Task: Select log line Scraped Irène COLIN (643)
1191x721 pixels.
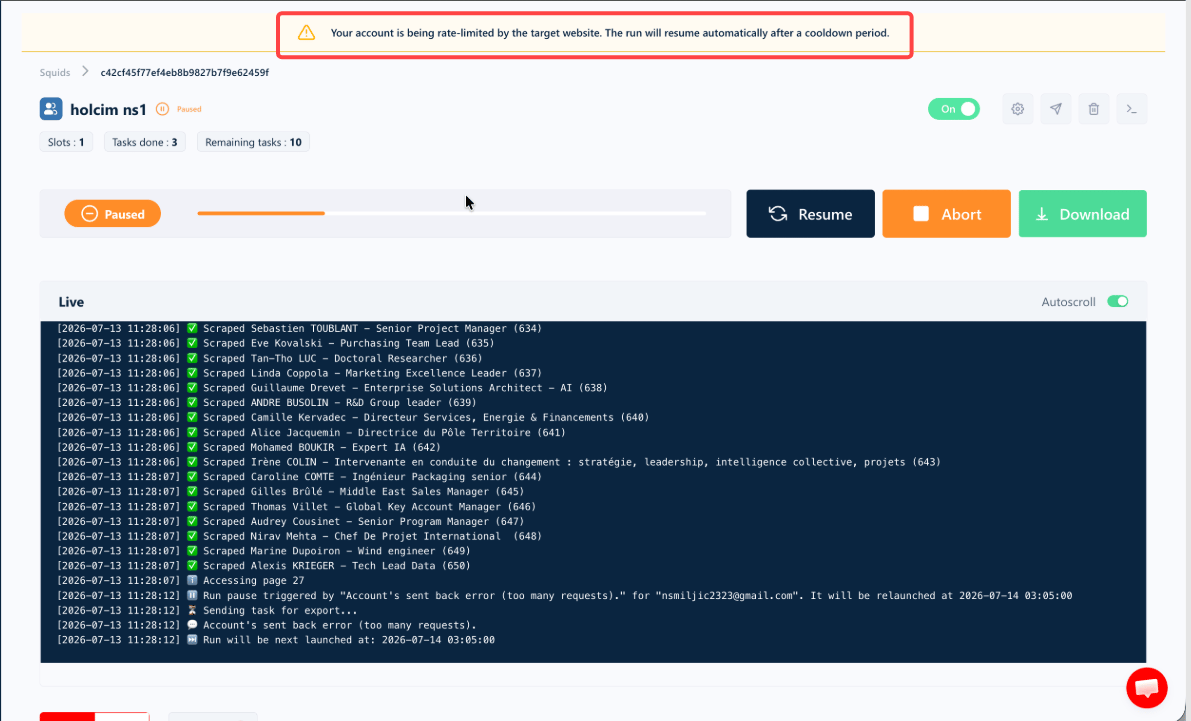Action: (x=499, y=462)
